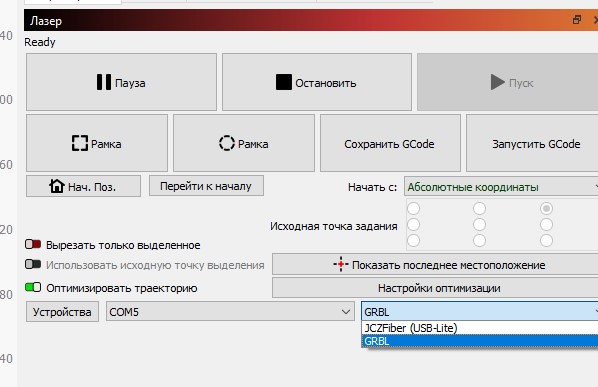Click the Ready status text

pyautogui.click(x=40, y=42)
